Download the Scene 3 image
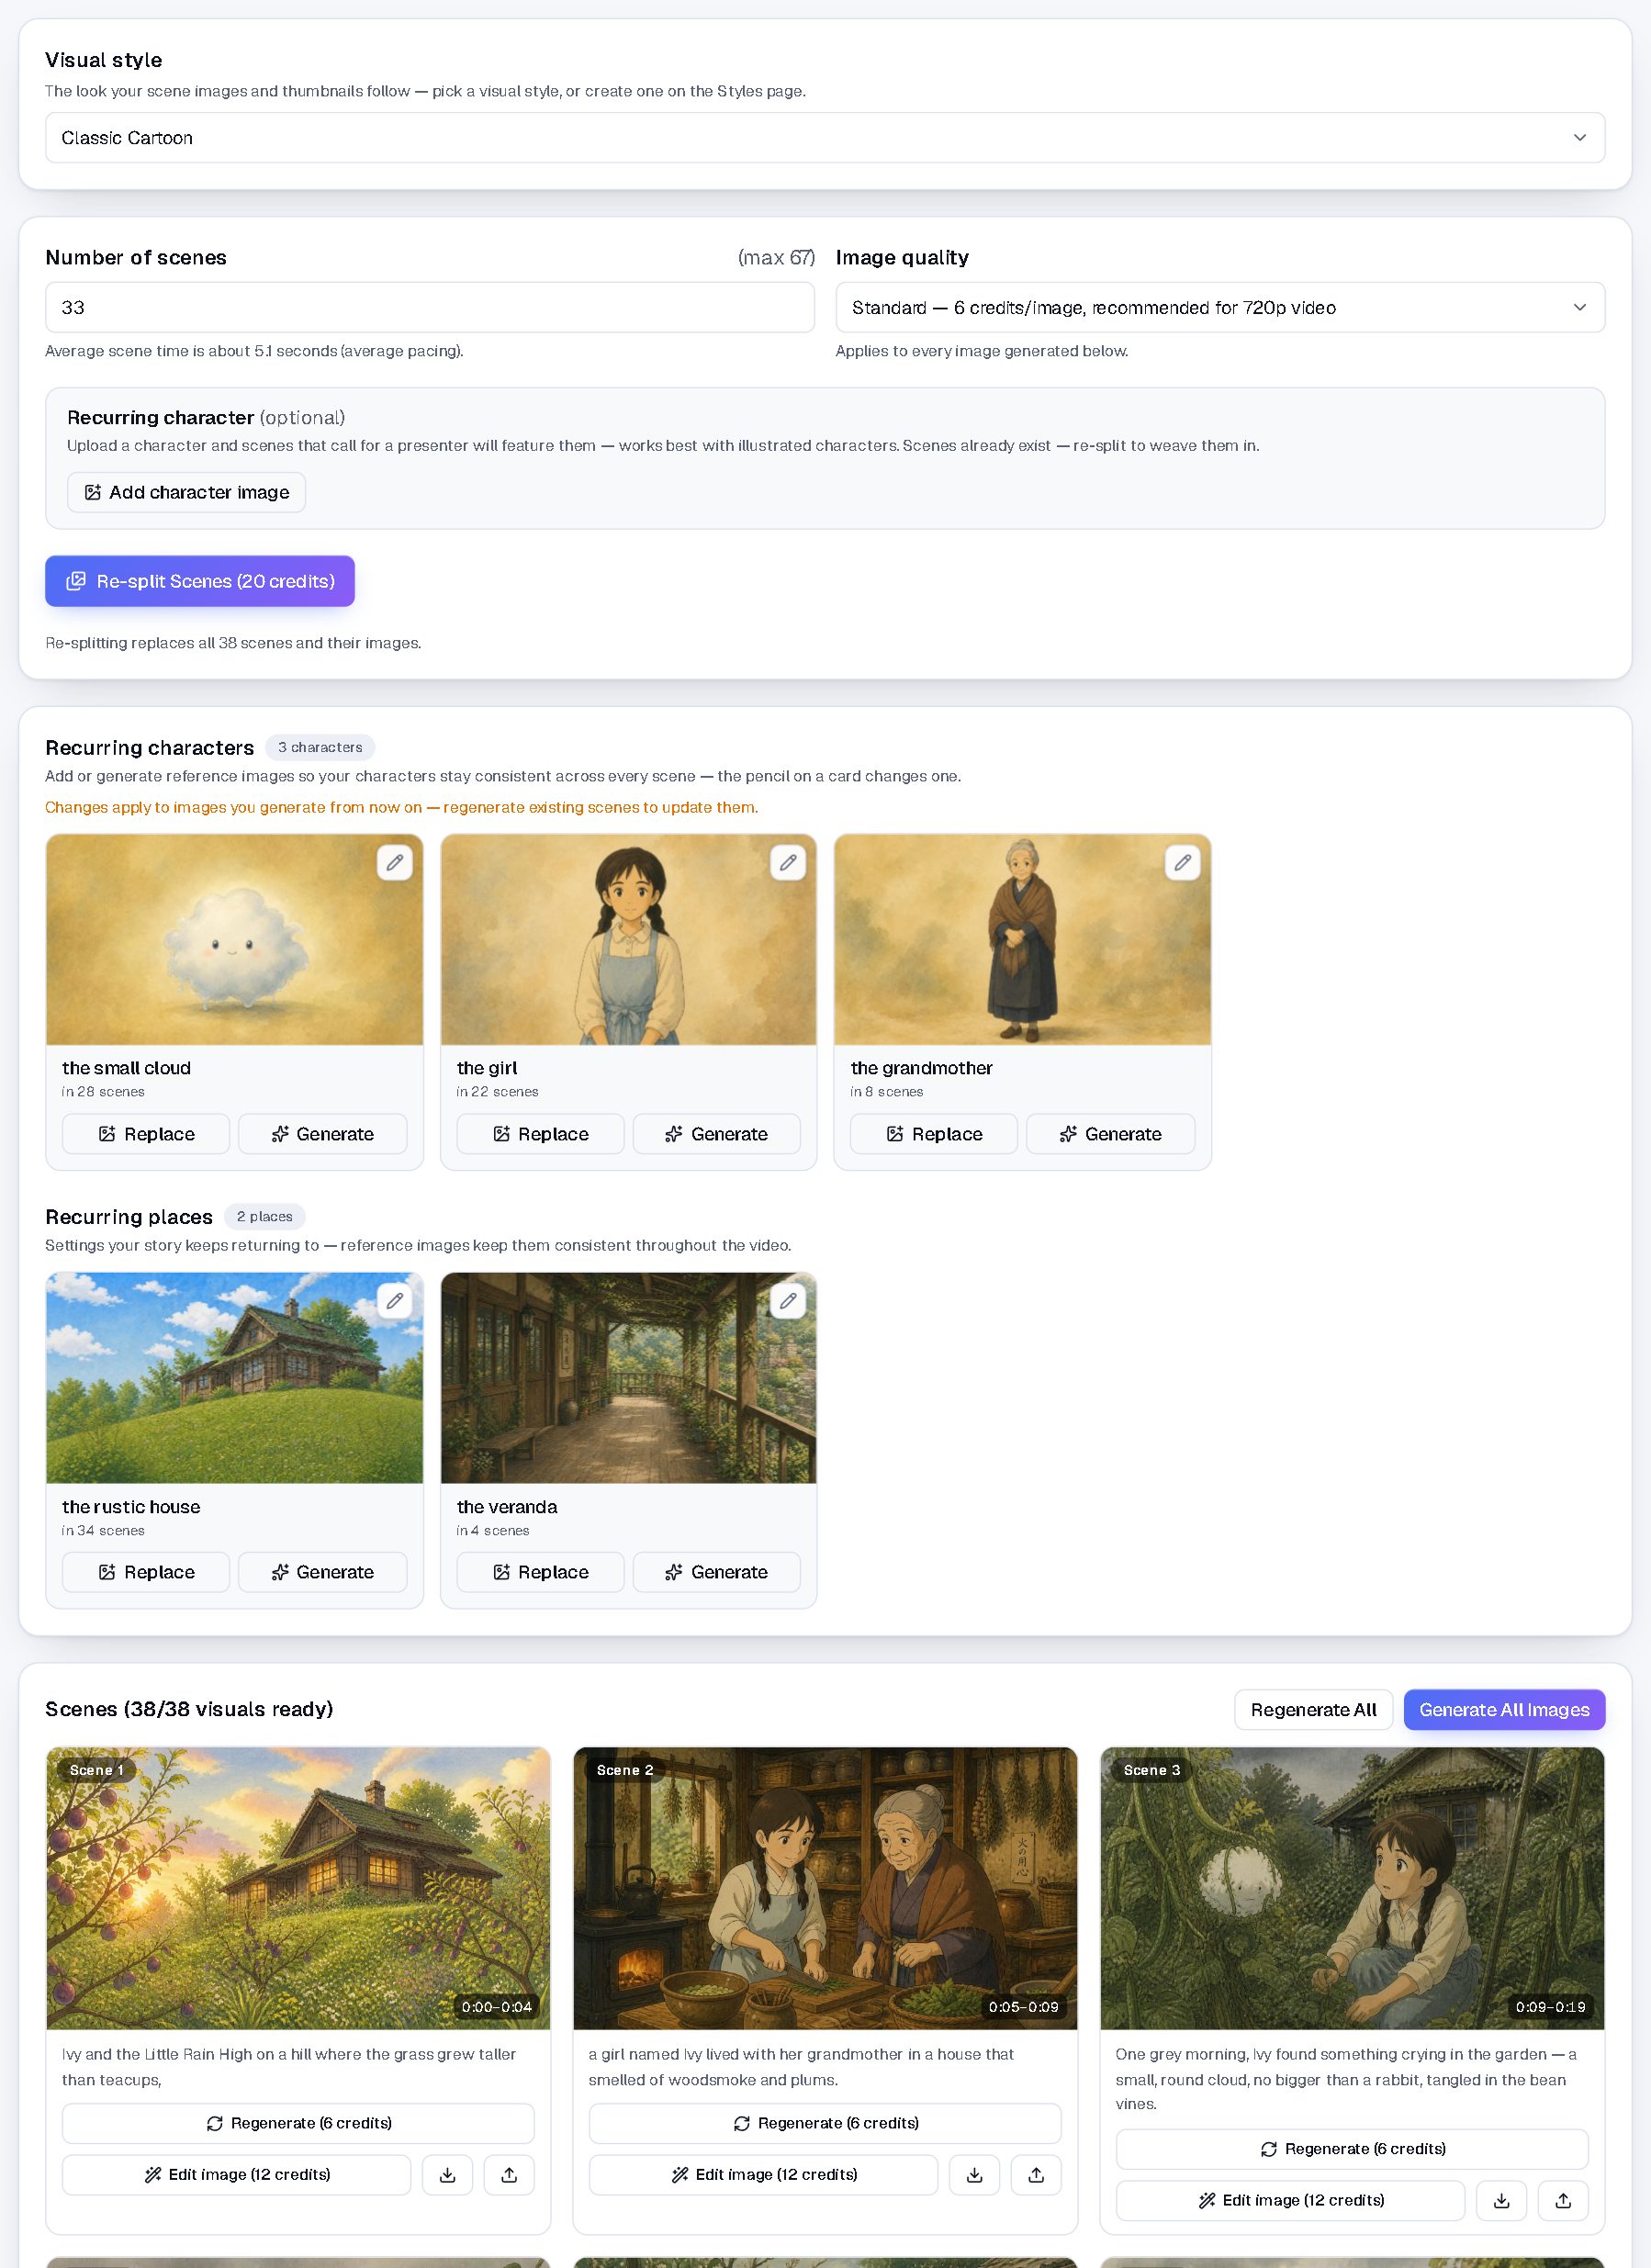This screenshot has height=2268, width=1651. [1501, 2200]
